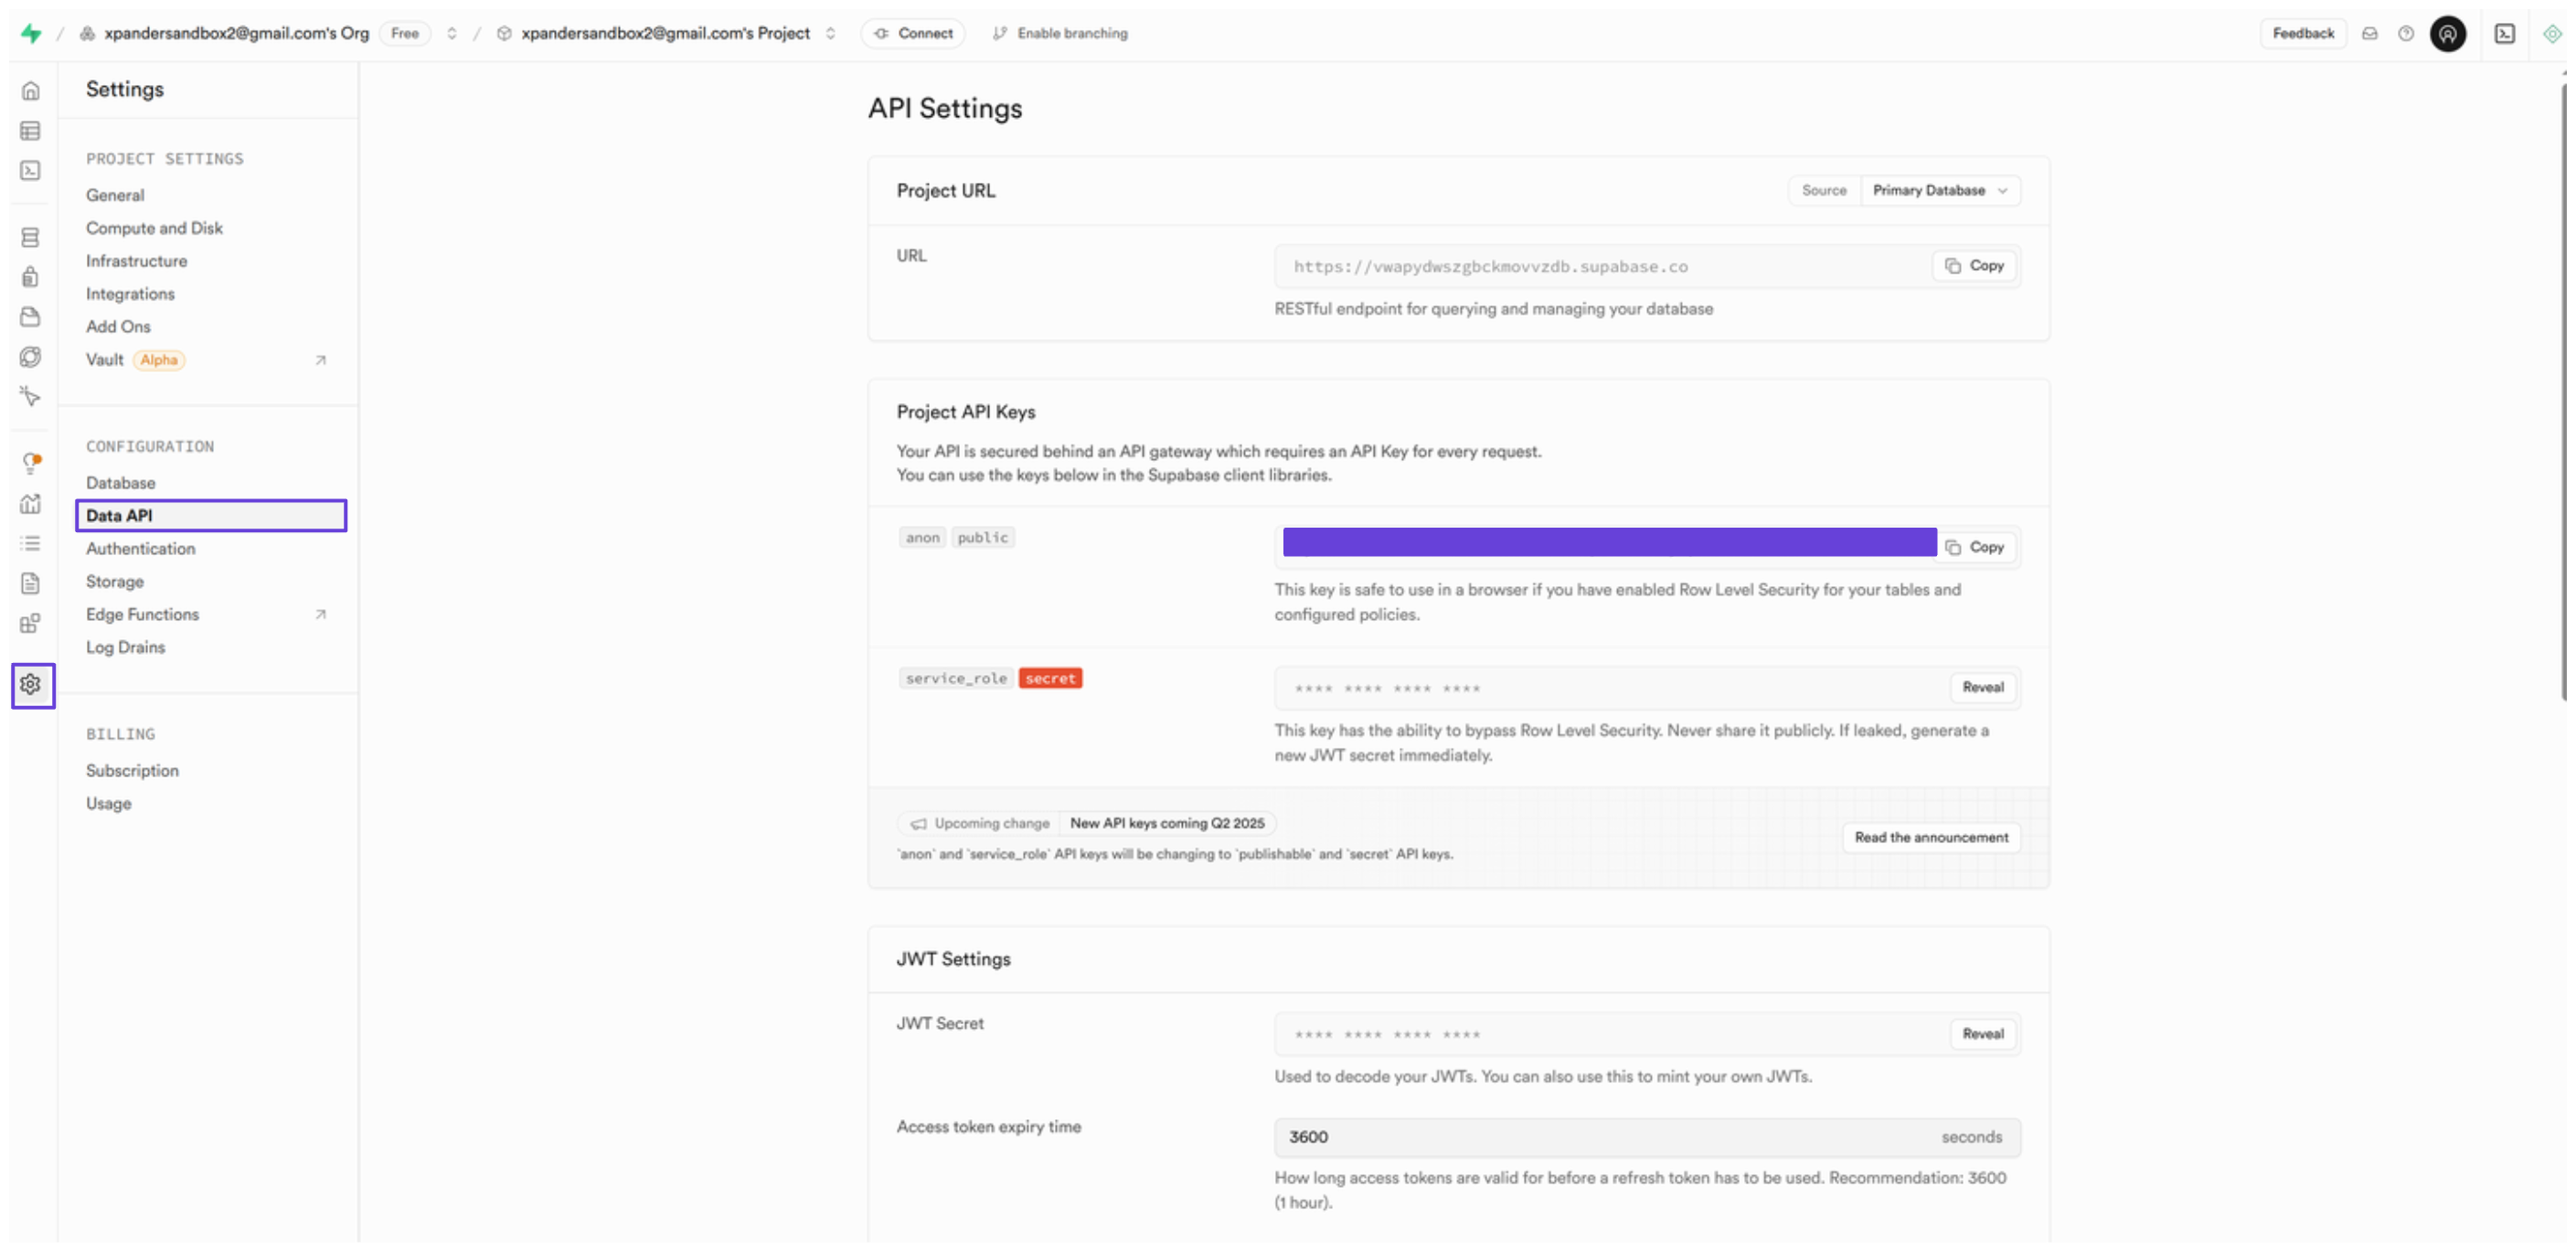Expand the Primary Database source dropdown
Image resolution: width=2576 pixels, height=1251 pixels.
click(1939, 190)
